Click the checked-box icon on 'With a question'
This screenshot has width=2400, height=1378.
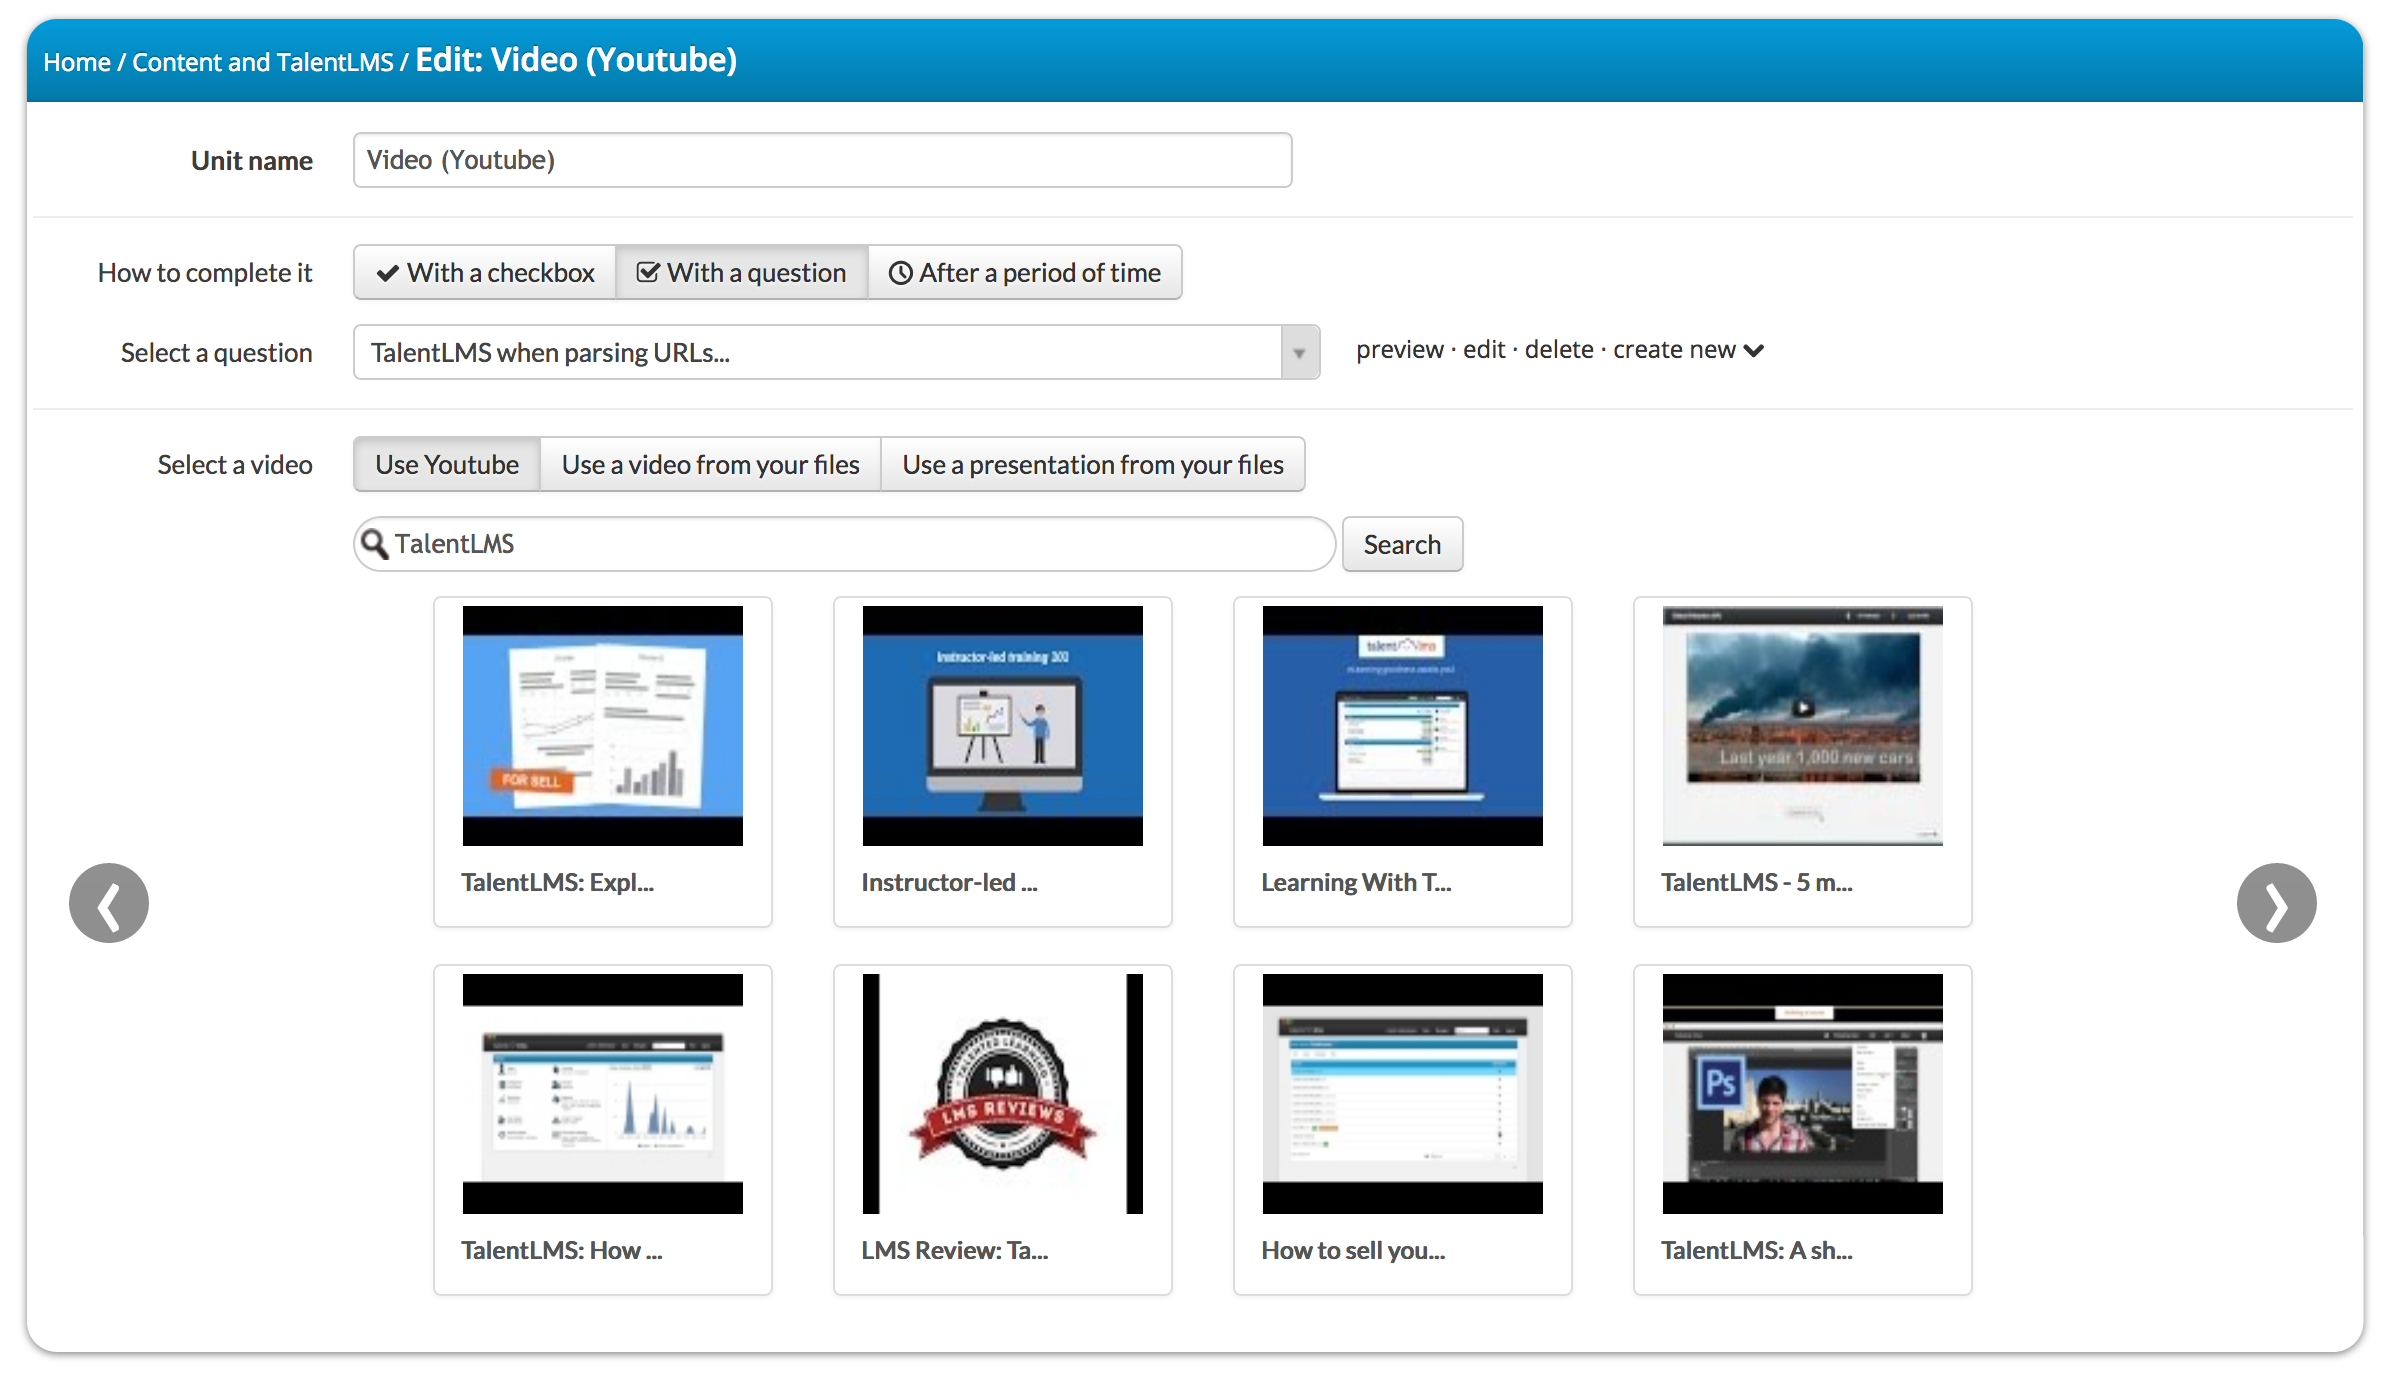(x=648, y=272)
